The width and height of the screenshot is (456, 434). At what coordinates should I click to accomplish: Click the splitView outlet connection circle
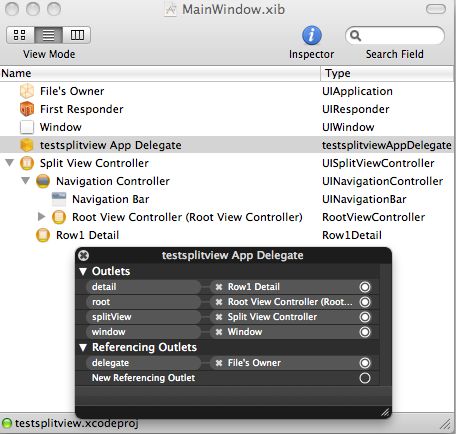coord(365,317)
